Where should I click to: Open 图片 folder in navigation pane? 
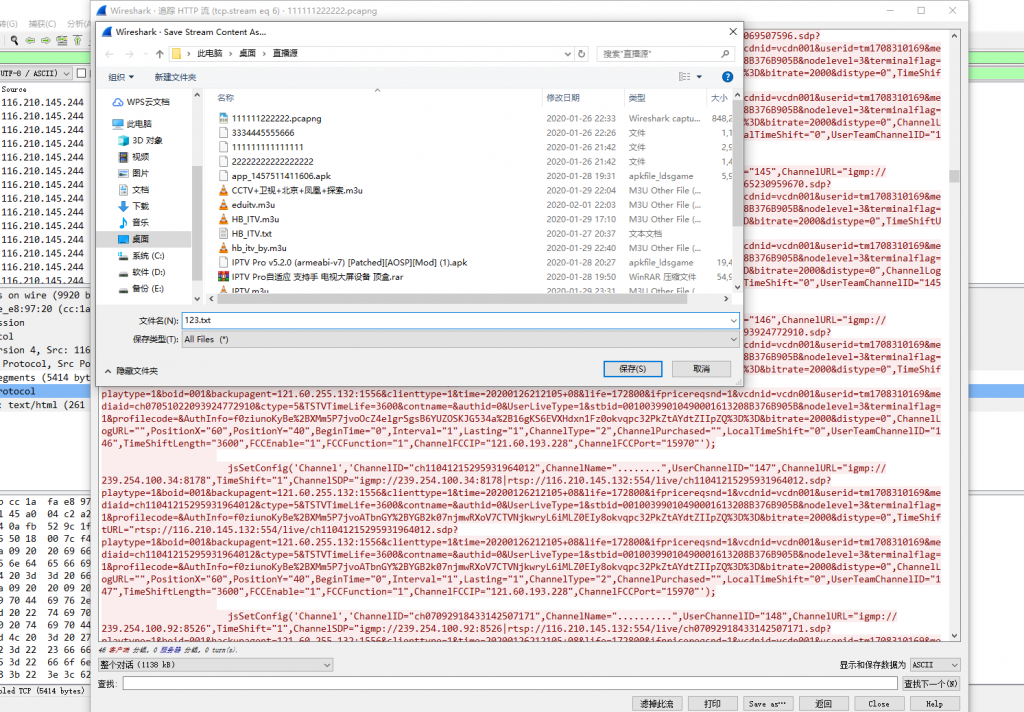pyautogui.click(x=134, y=173)
